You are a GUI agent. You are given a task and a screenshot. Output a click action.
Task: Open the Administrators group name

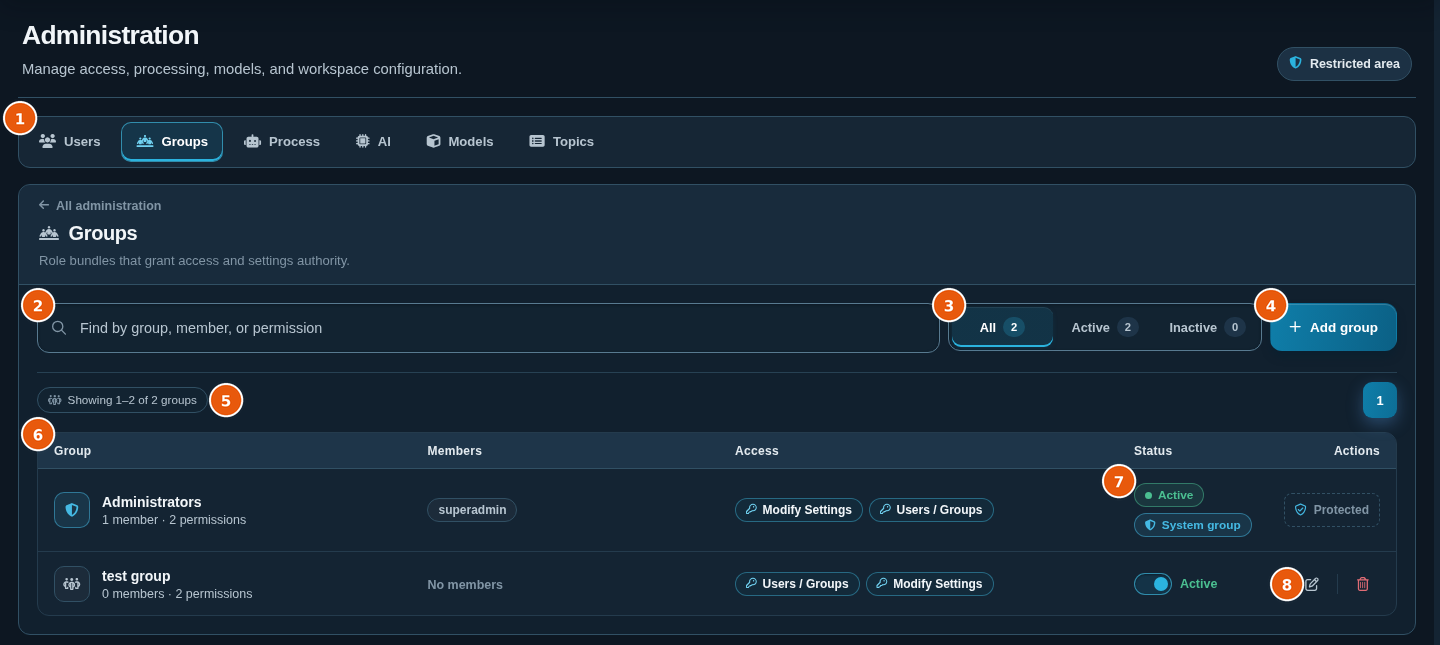pyautogui.click(x=152, y=502)
